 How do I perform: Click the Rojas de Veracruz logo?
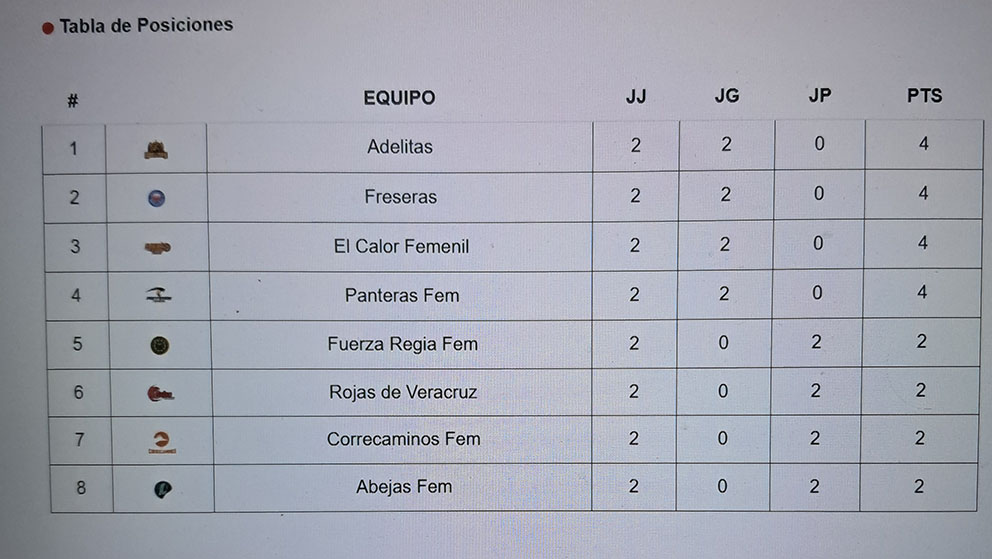(x=160, y=394)
